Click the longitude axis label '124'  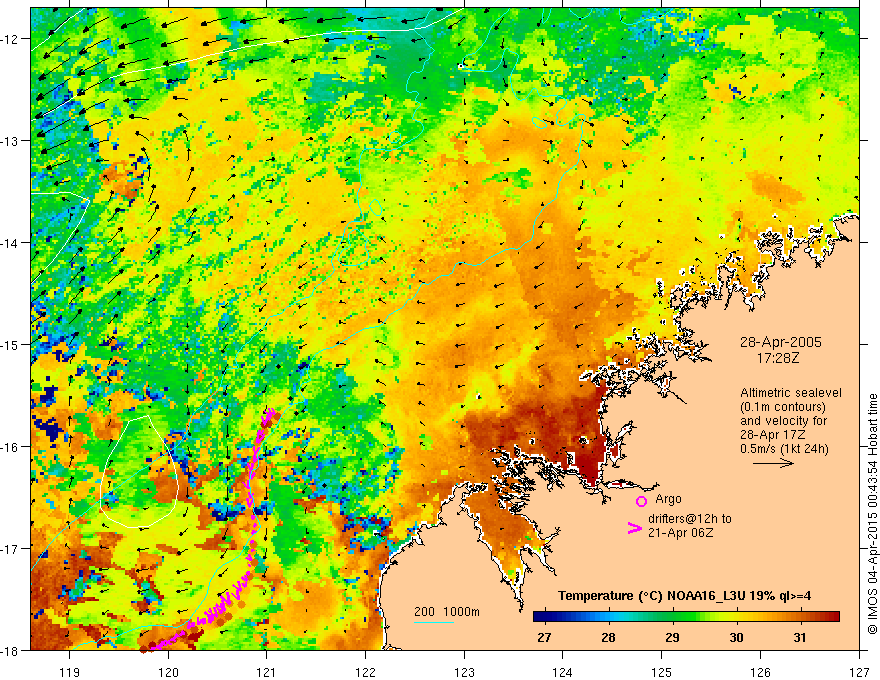pos(563,672)
